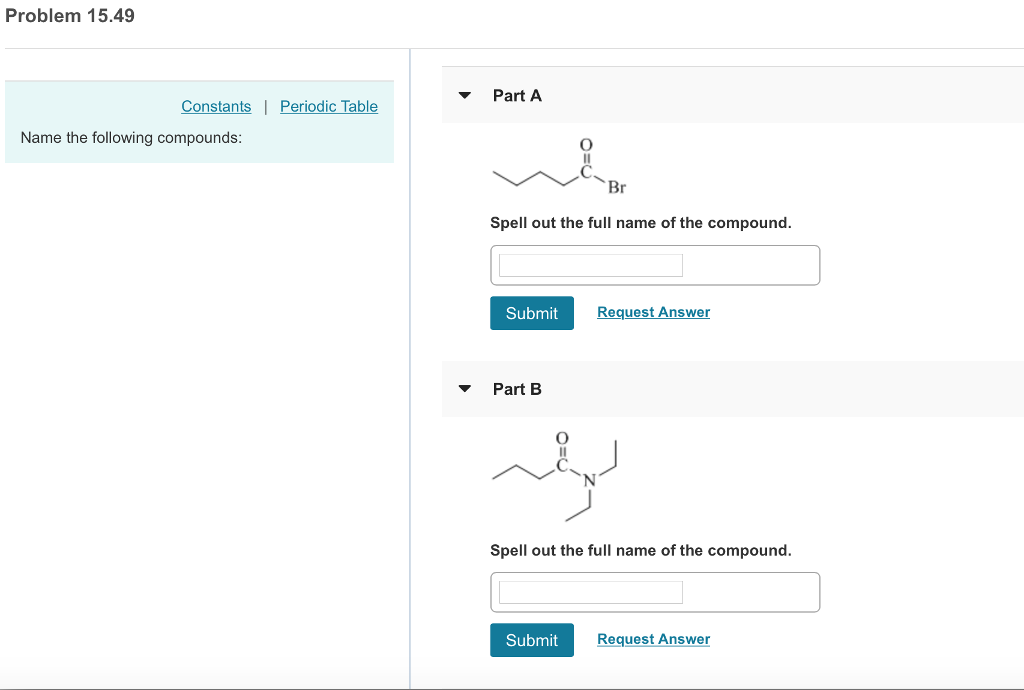Click the Part A header label

[516, 96]
